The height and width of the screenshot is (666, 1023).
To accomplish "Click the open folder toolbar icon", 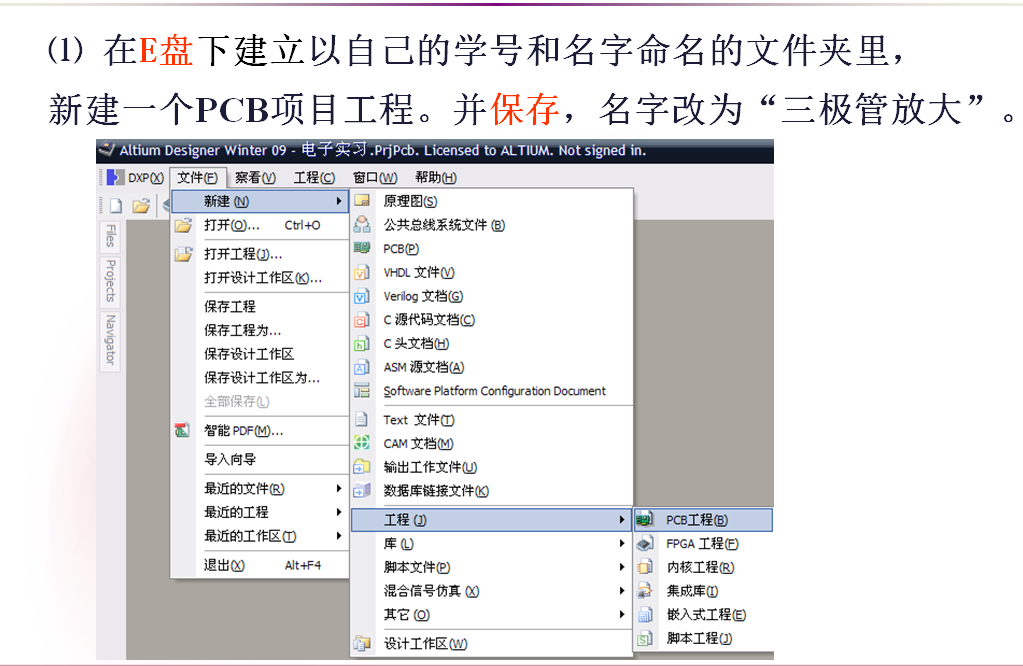I will click(141, 206).
